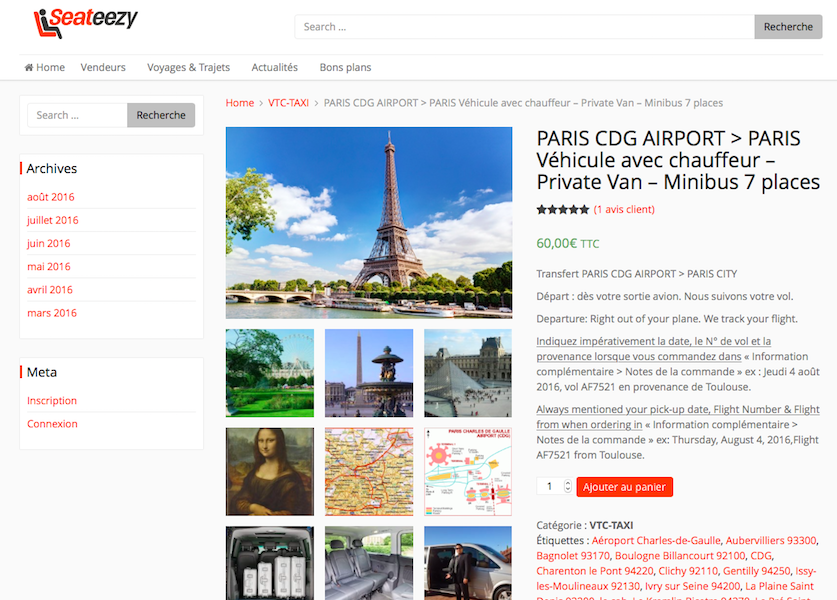The width and height of the screenshot is (837, 600).
Task: Select the chauffeur beside van thumbnail
Action: point(468,563)
